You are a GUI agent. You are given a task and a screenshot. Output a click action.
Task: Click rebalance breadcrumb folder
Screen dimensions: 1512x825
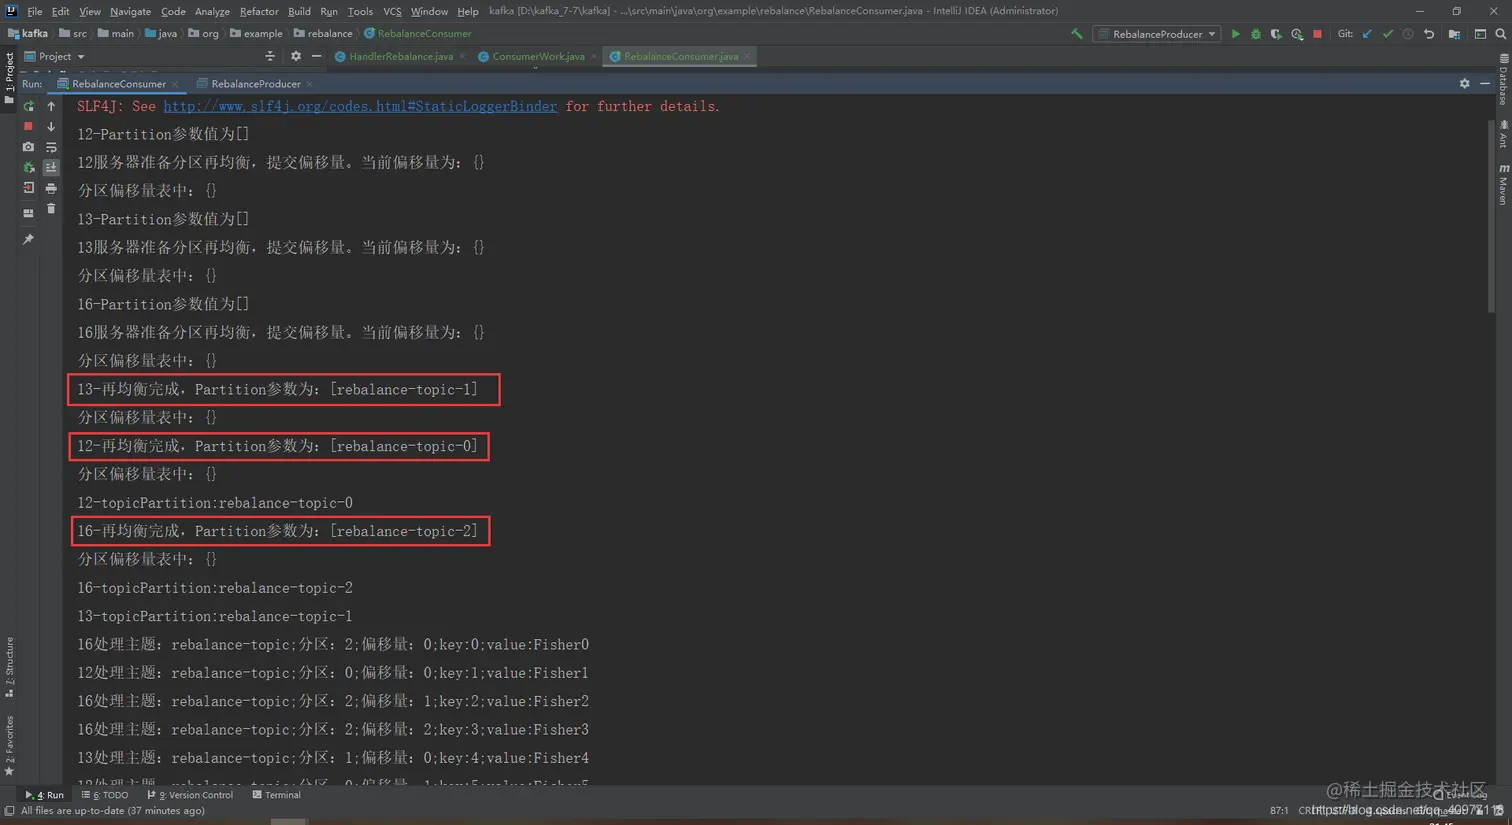pos(322,34)
